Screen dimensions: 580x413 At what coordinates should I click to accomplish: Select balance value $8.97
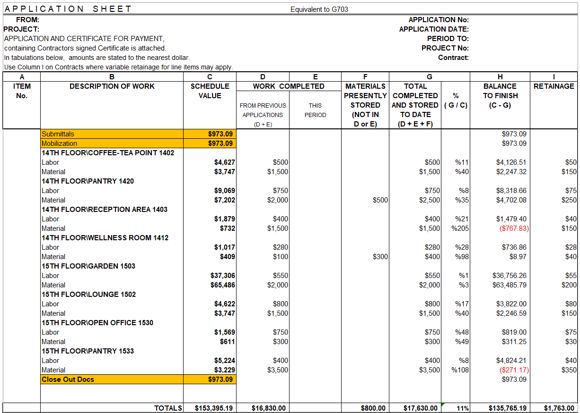(517, 257)
